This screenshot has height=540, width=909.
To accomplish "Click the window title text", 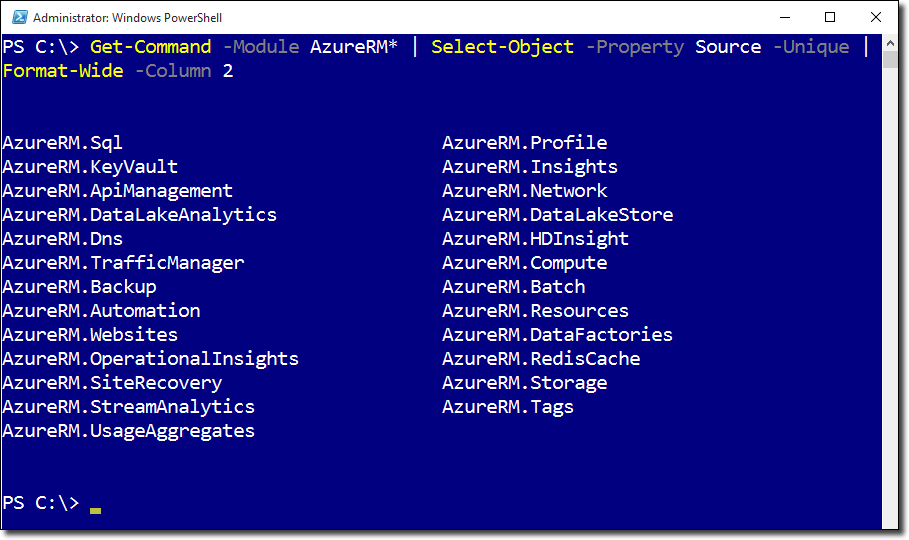I will tap(128, 18).
